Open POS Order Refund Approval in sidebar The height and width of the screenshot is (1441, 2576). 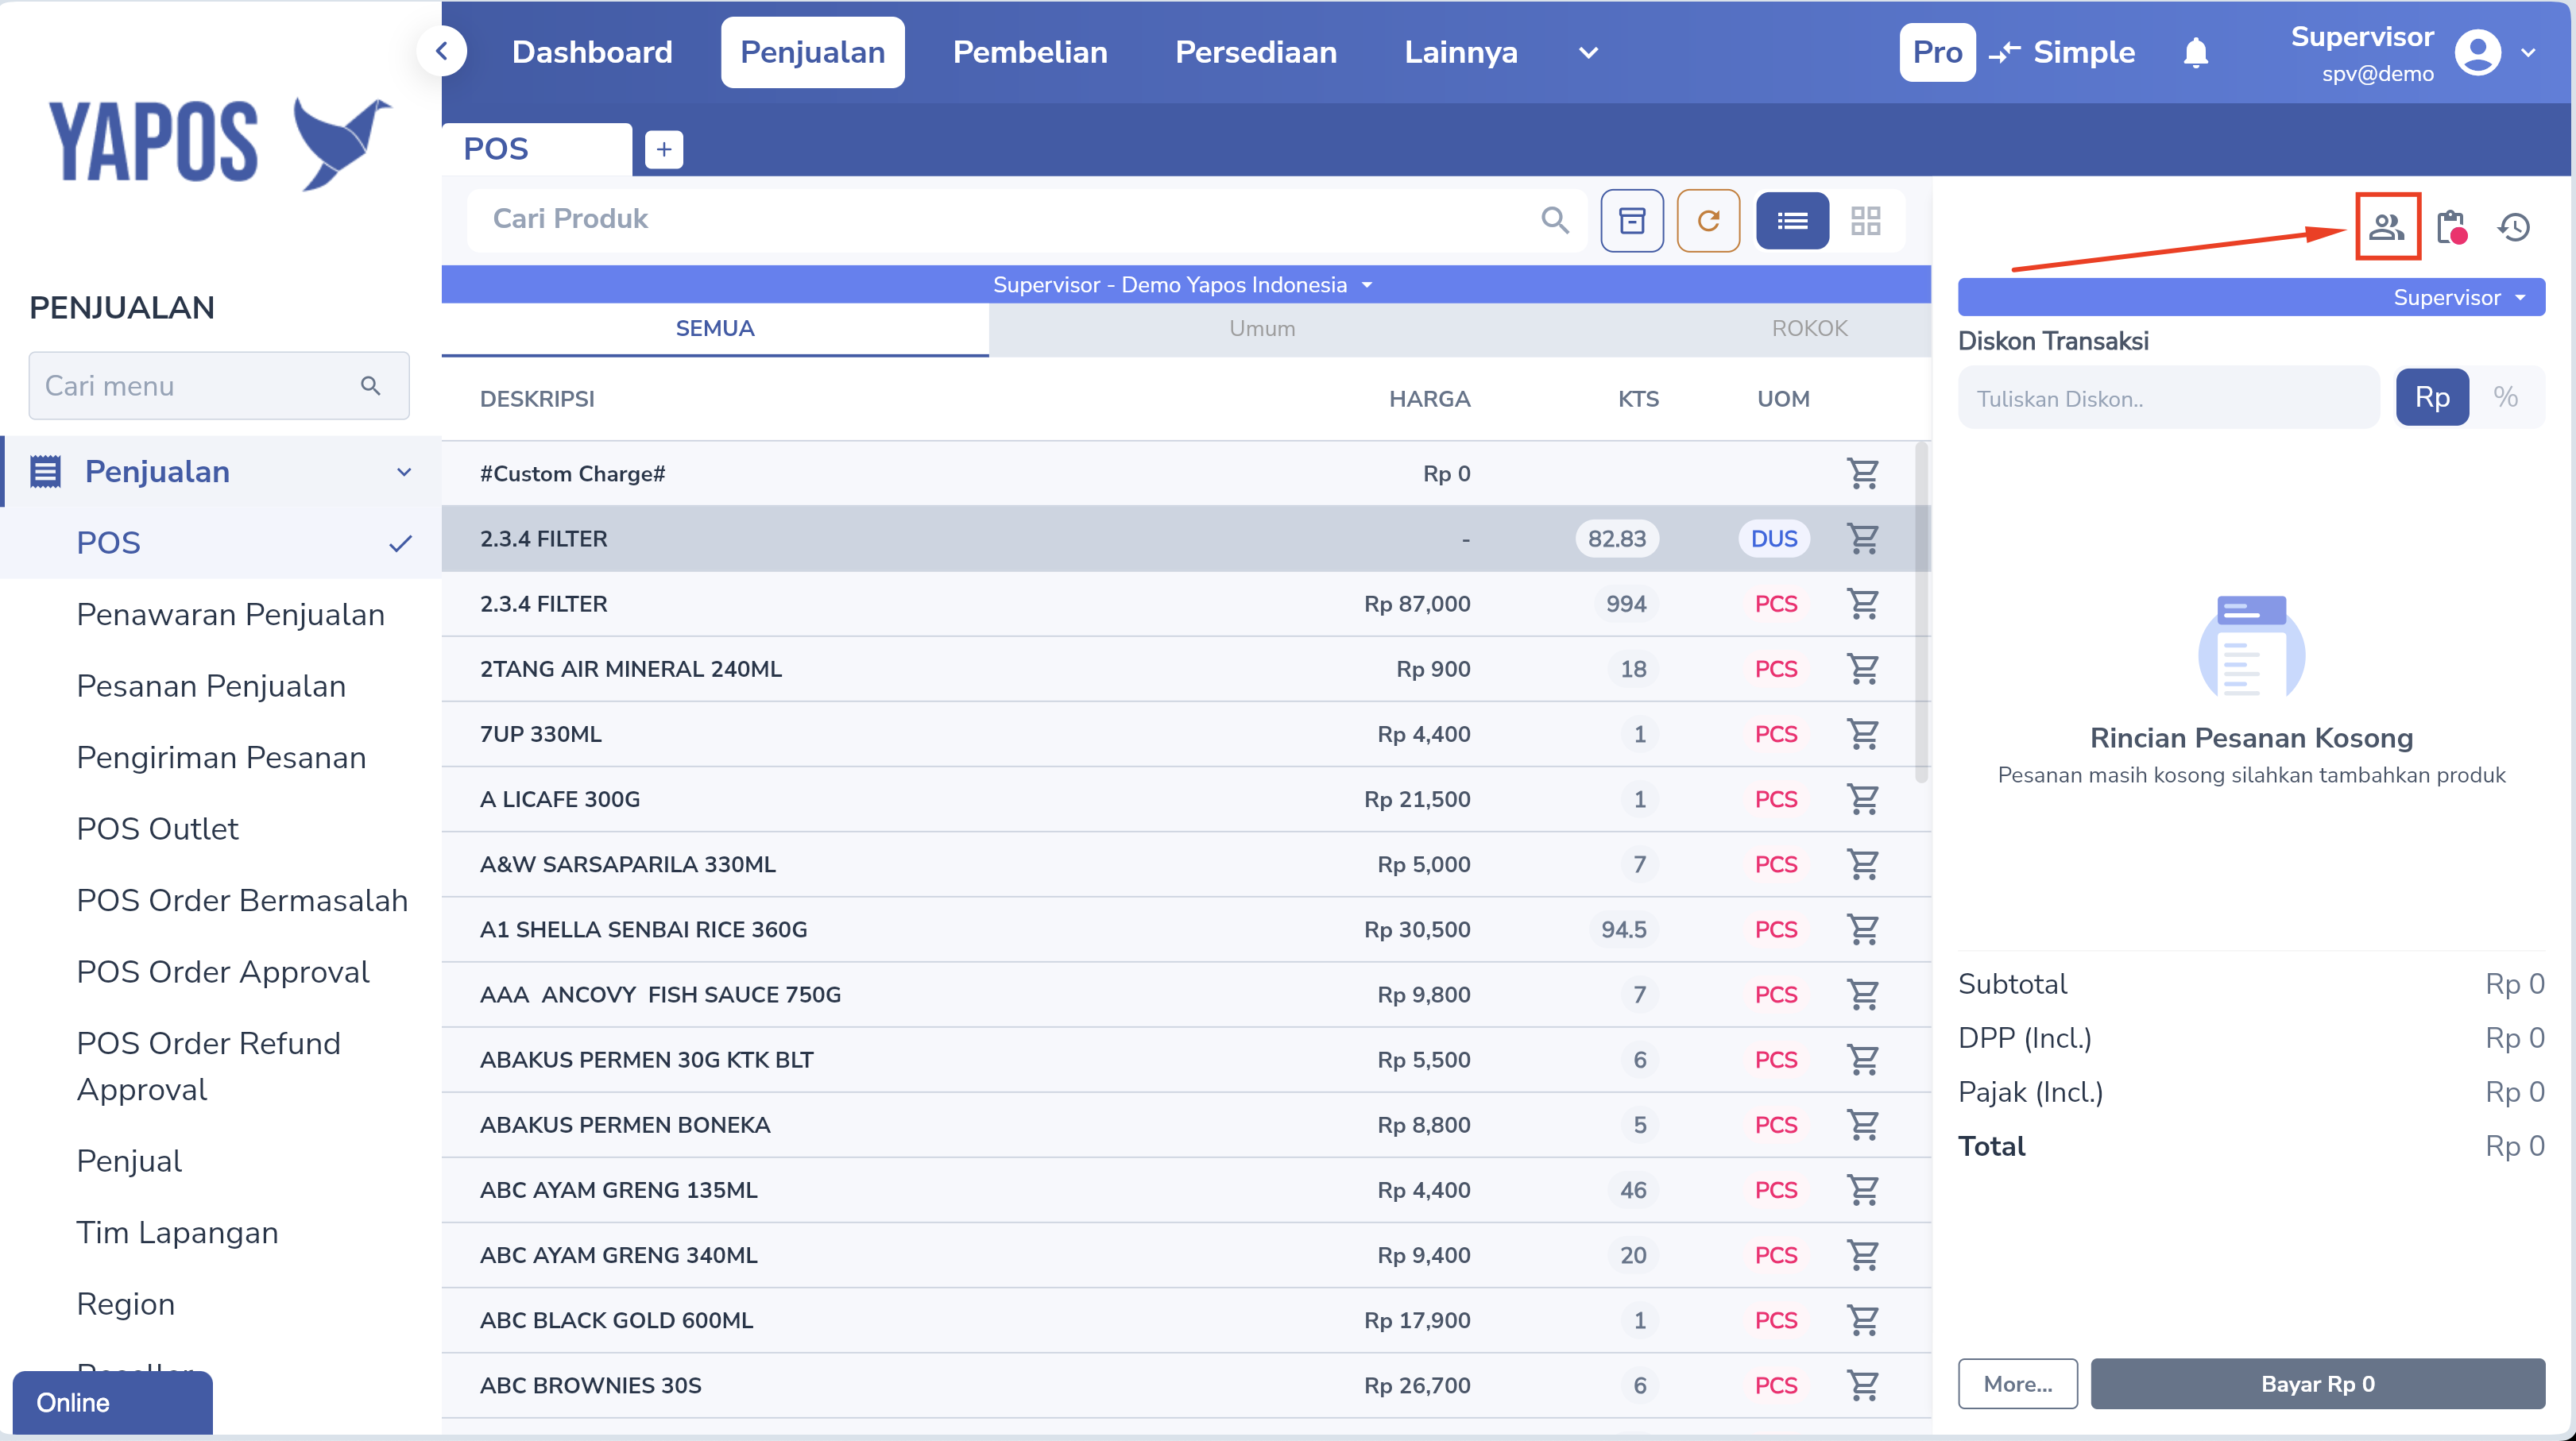[208, 1066]
